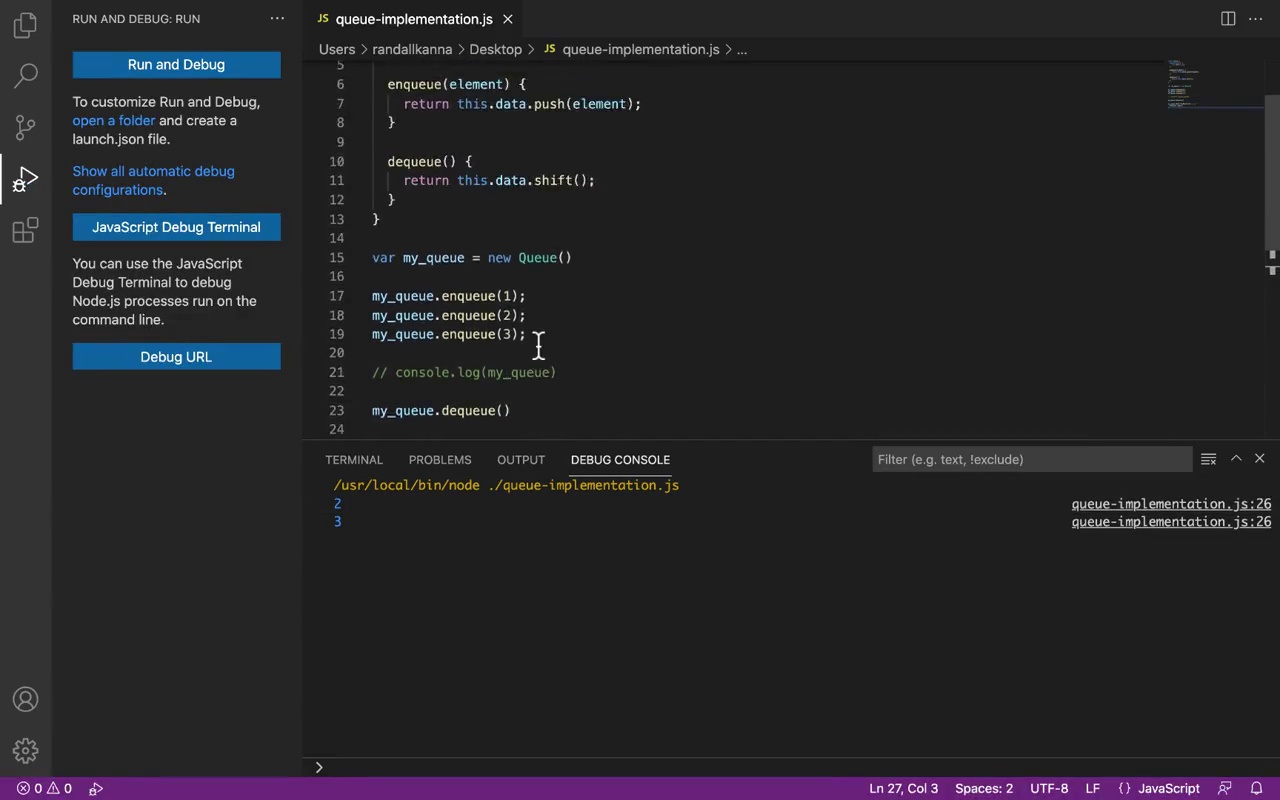Select the DEBUG CONSOLE panel tab
1280x800 pixels.
pos(620,460)
